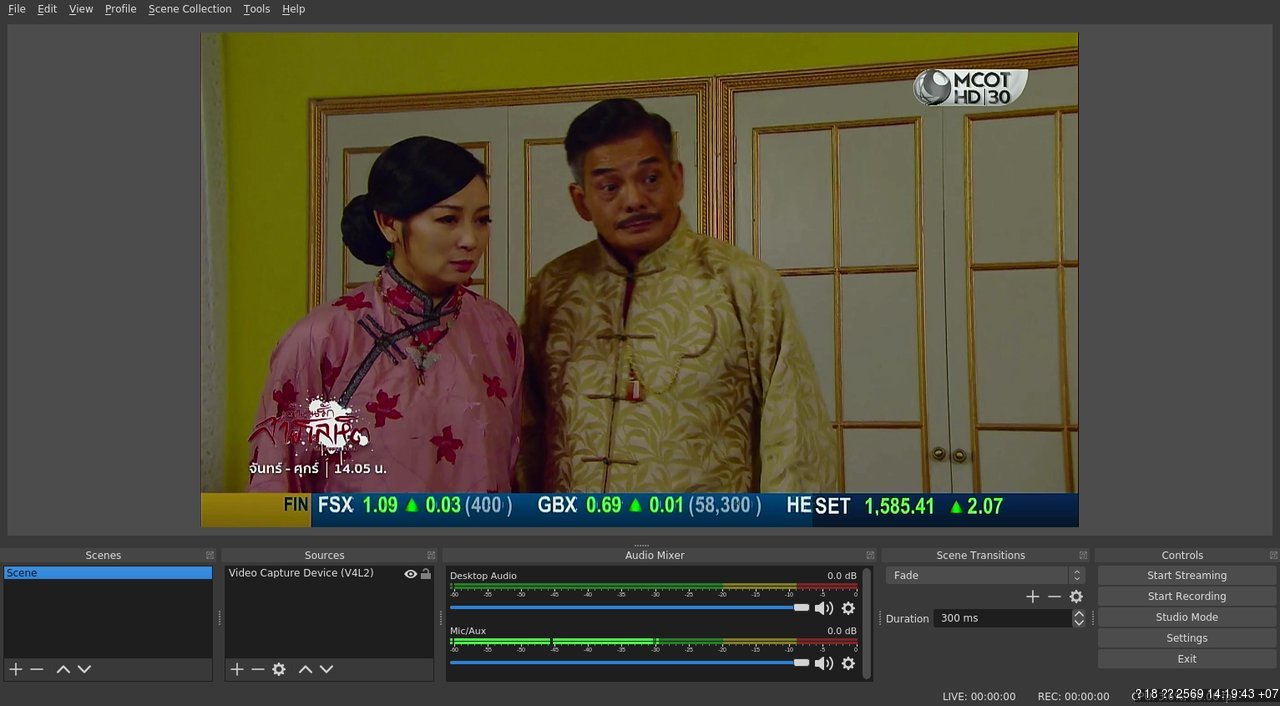The image size is (1280, 706).
Task: Mute the Mic/Aux speaker icon
Action: point(824,663)
